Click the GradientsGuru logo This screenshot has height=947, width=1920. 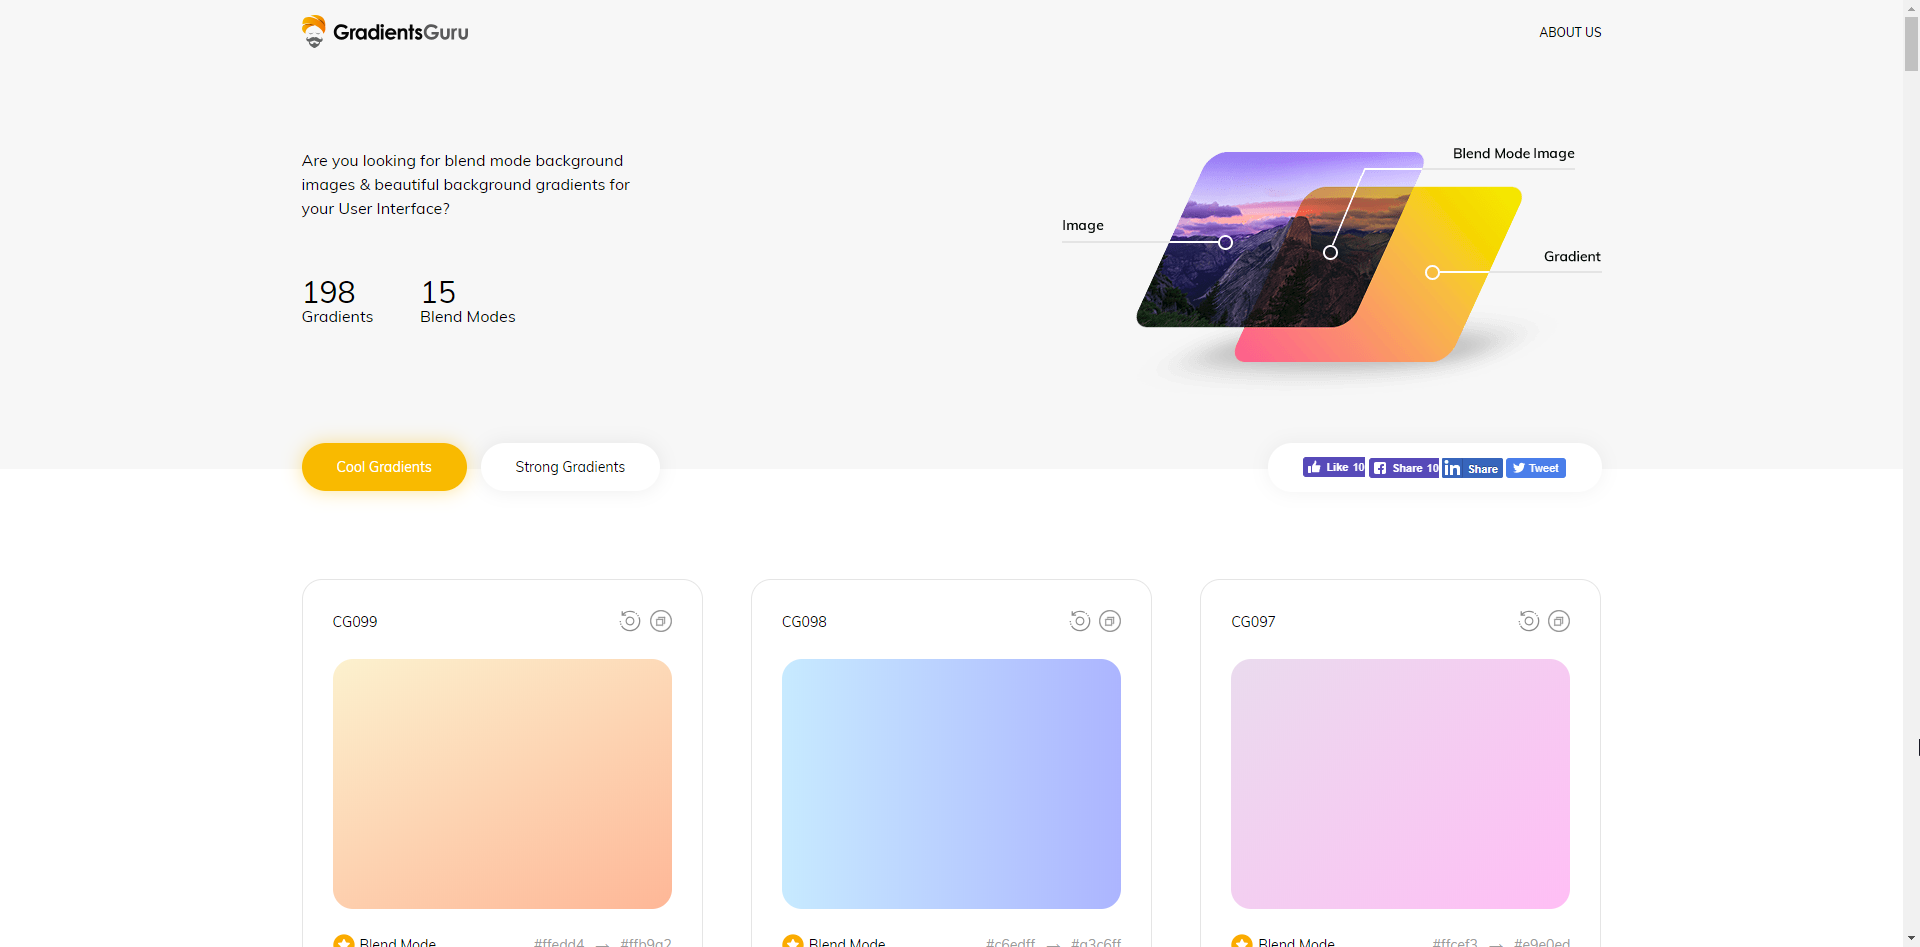tap(384, 31)
